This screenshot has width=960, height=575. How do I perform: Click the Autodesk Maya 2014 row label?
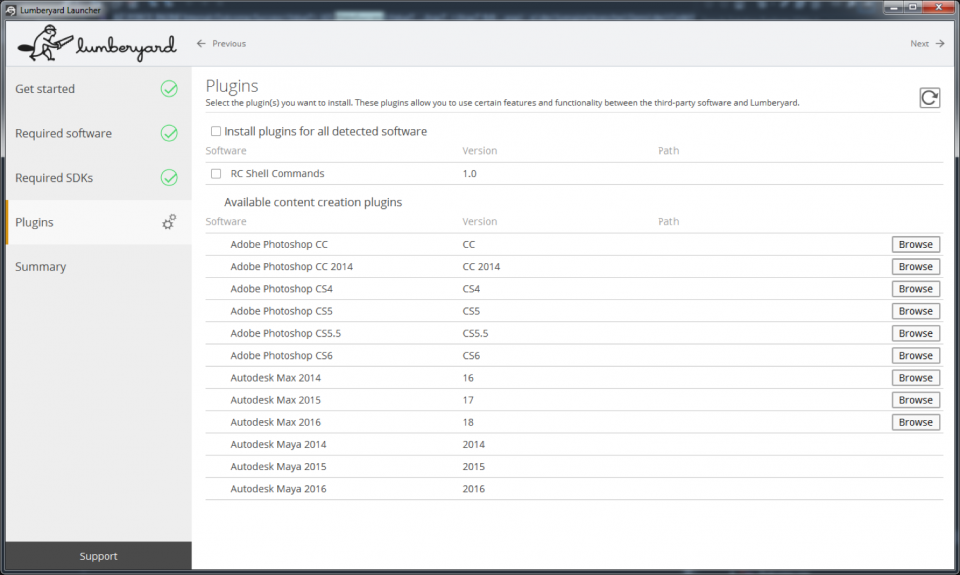278,445
